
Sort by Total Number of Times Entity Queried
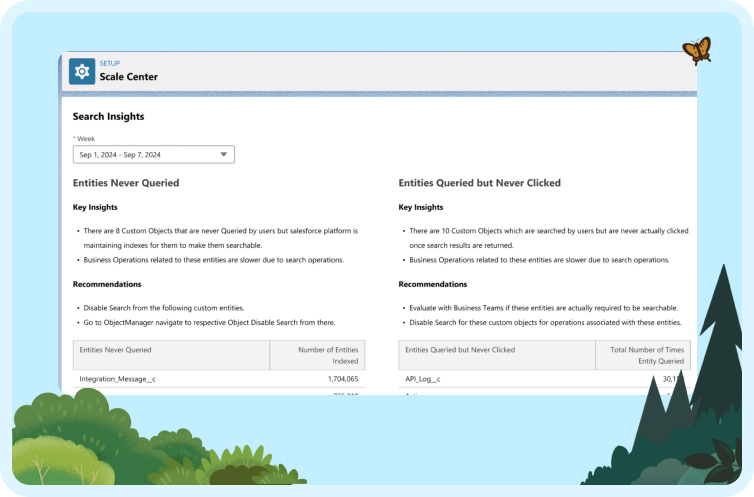coord(643,355)
